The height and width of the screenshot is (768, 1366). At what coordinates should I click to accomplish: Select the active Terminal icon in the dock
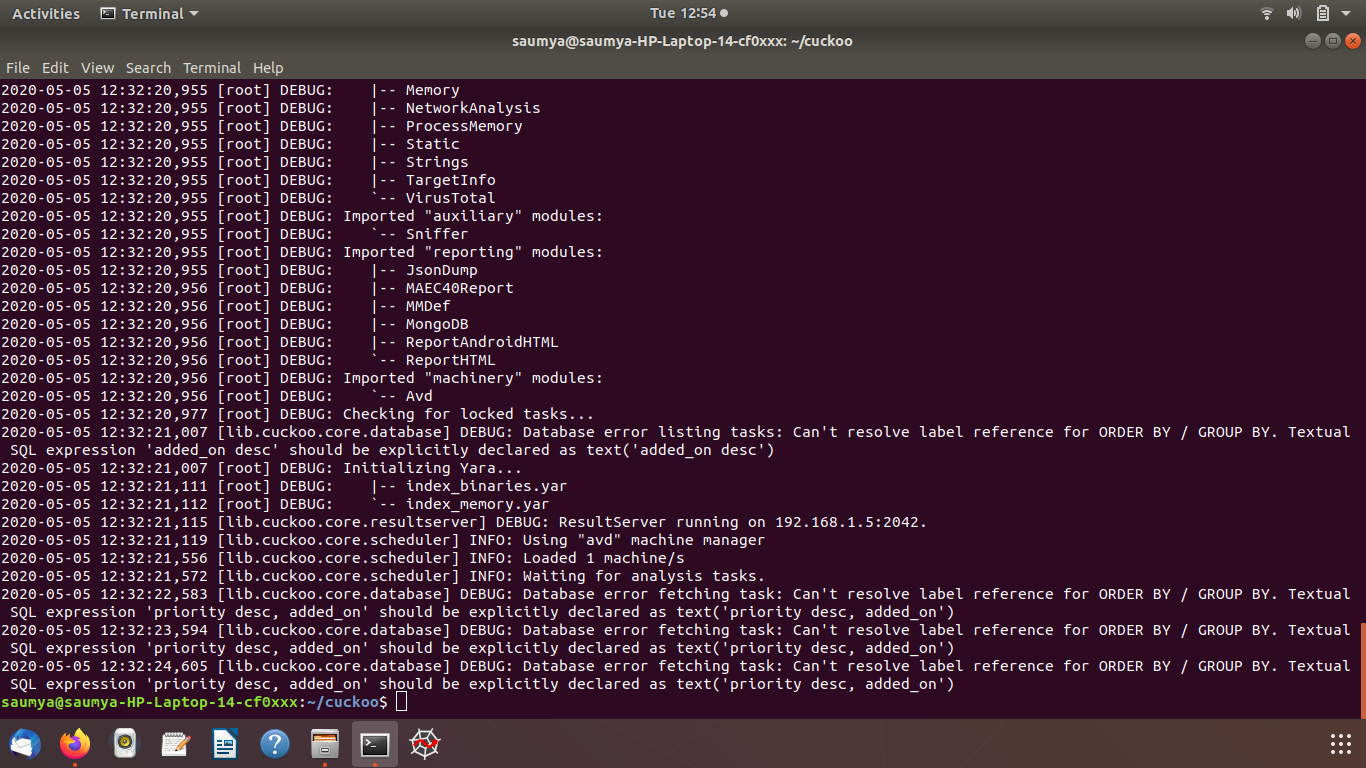click(375, 744)
